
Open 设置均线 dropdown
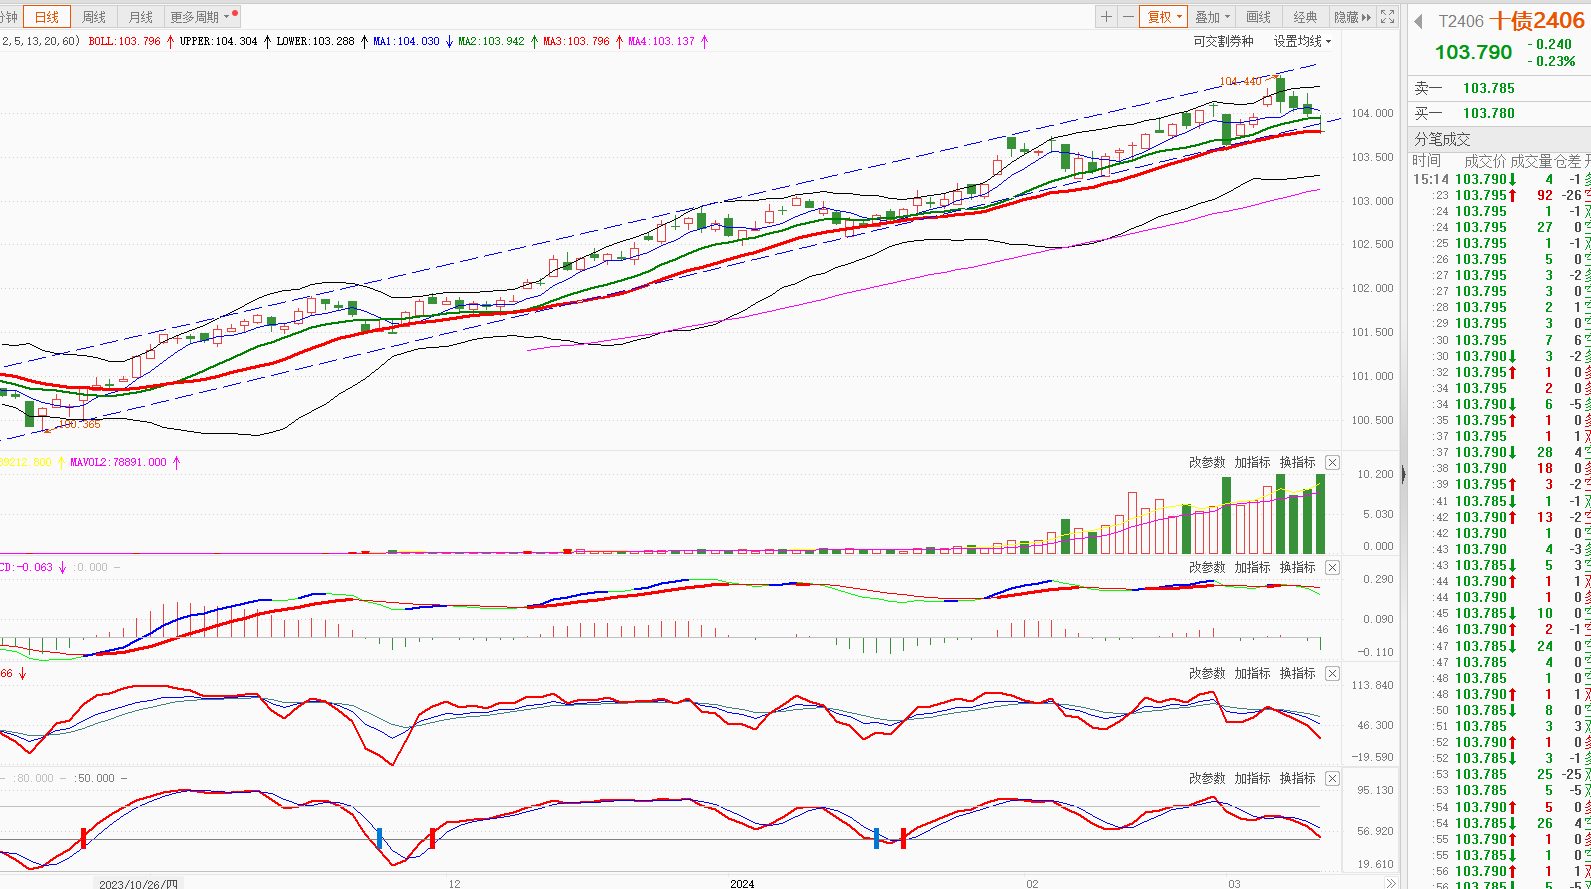1302,41
